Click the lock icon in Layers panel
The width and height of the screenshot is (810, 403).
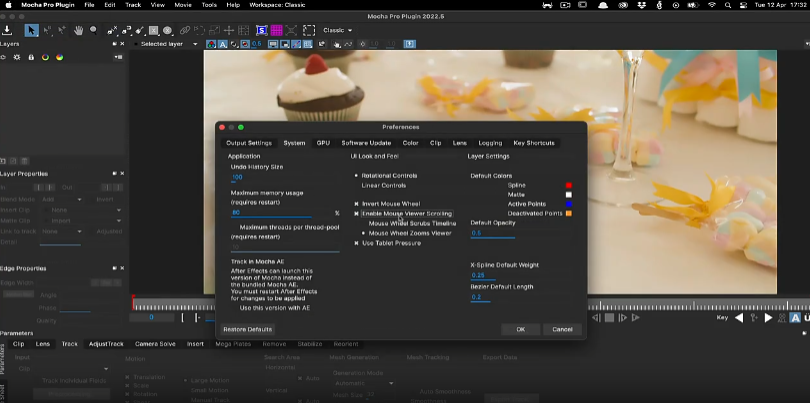pyautogui.click(x=31, y=57)
